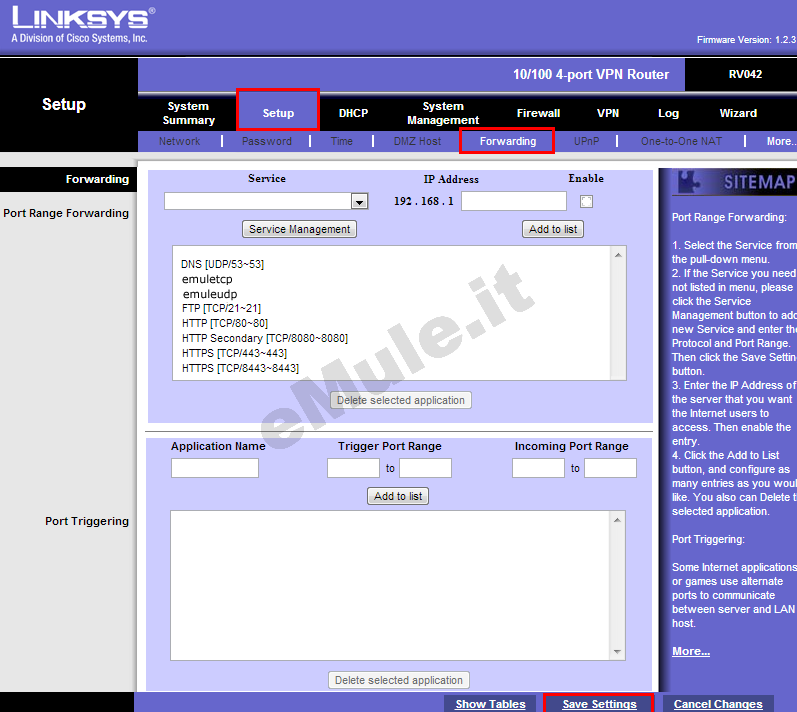
Task: Open the Password sub-tab
Action: click(x=267, y=141)
